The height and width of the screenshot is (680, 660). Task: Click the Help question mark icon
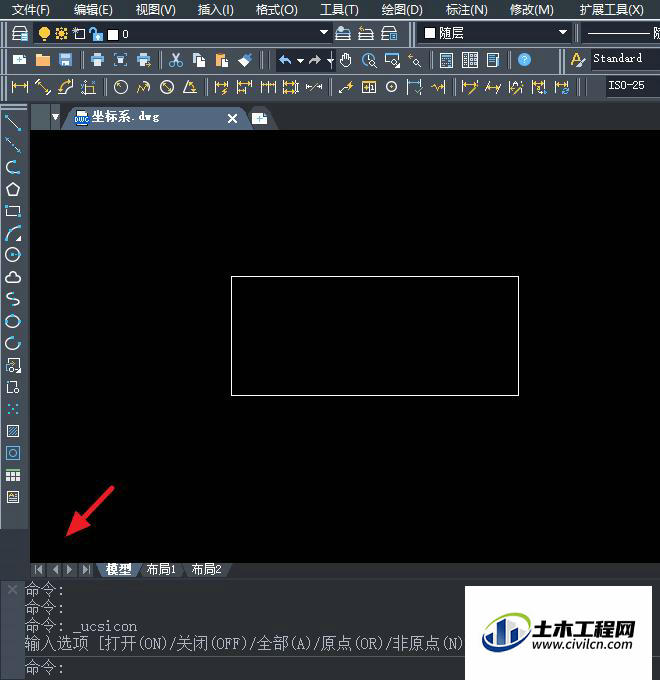click(x=524, y=60)
